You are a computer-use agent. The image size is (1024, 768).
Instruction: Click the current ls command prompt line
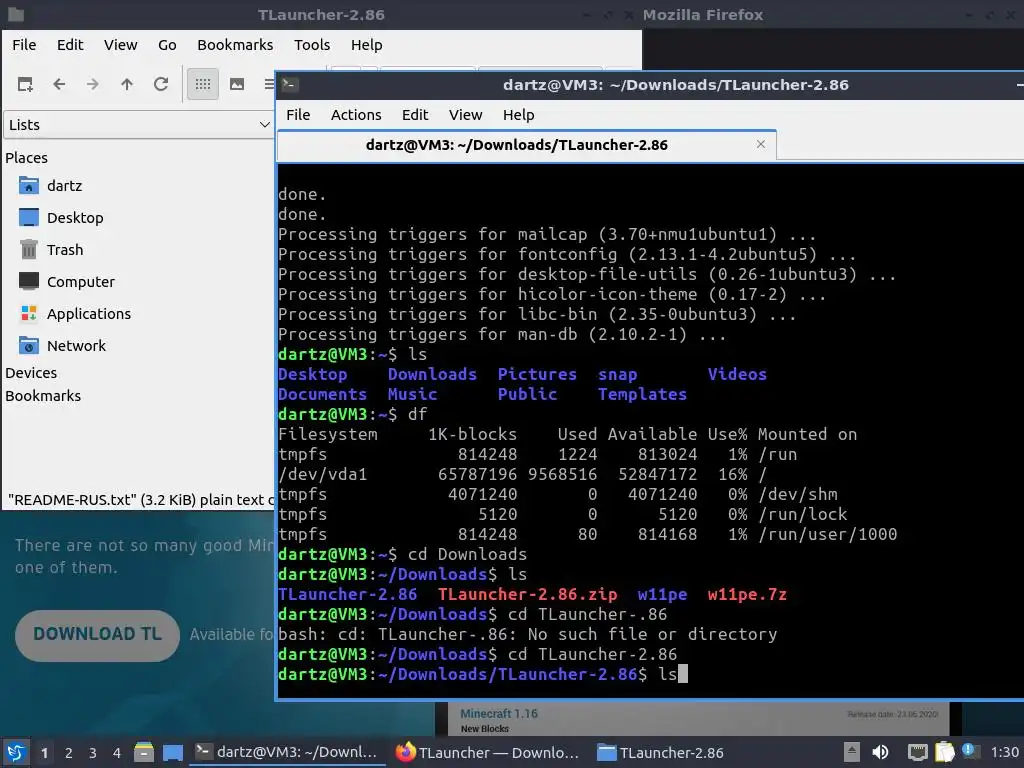483,674
